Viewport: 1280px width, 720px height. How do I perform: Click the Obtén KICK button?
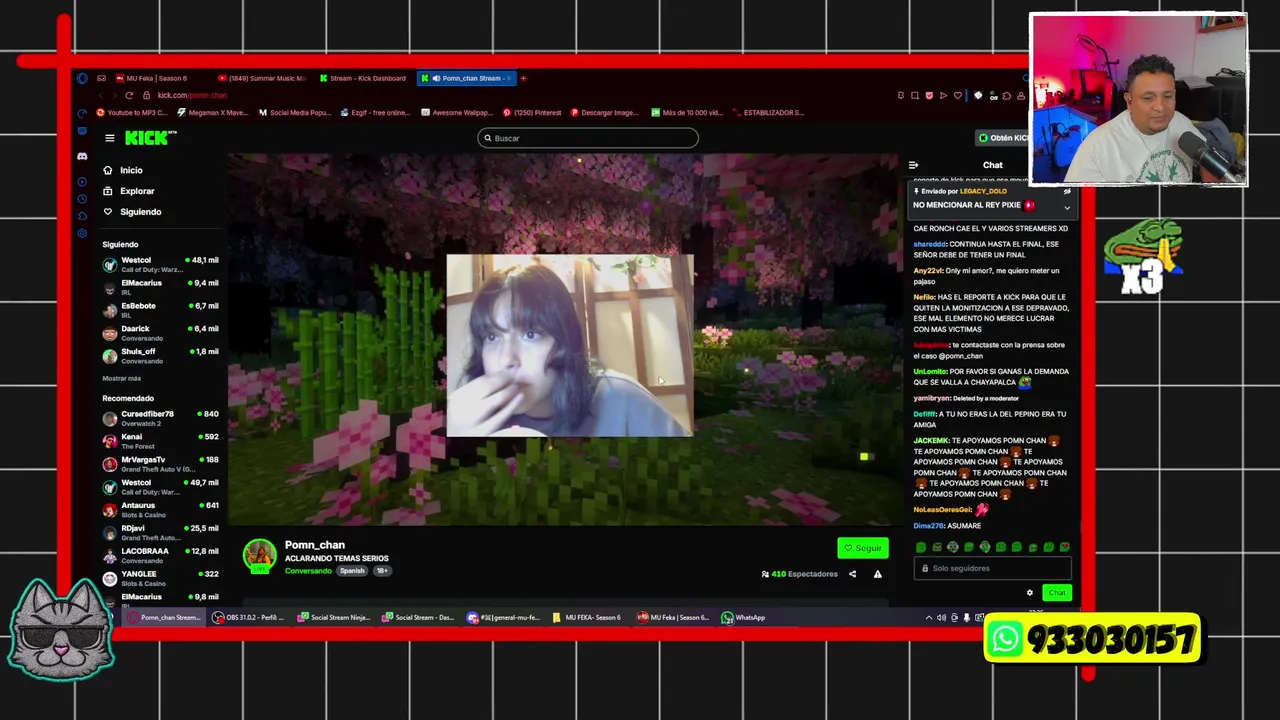(1004, 138)
